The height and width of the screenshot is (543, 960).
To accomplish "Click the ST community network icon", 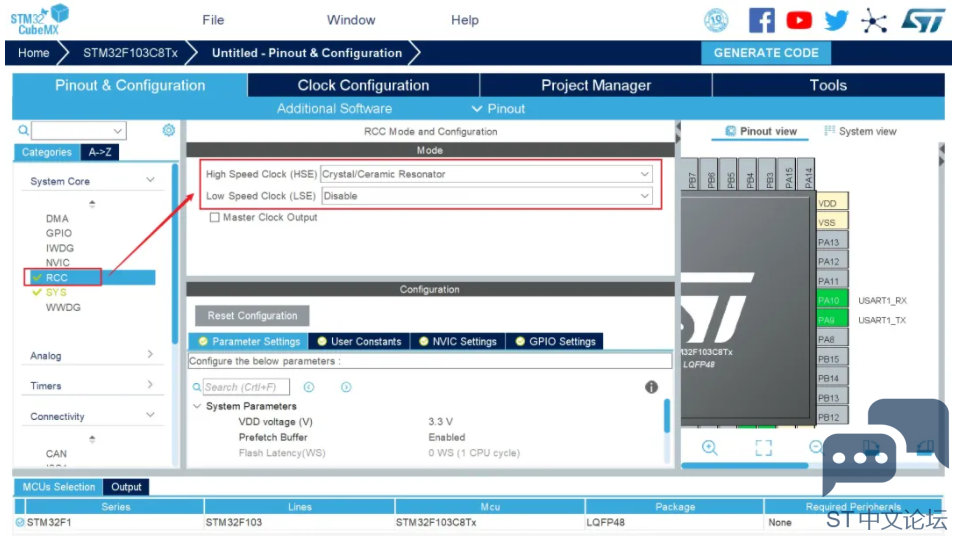I will [x=874, y=21].
